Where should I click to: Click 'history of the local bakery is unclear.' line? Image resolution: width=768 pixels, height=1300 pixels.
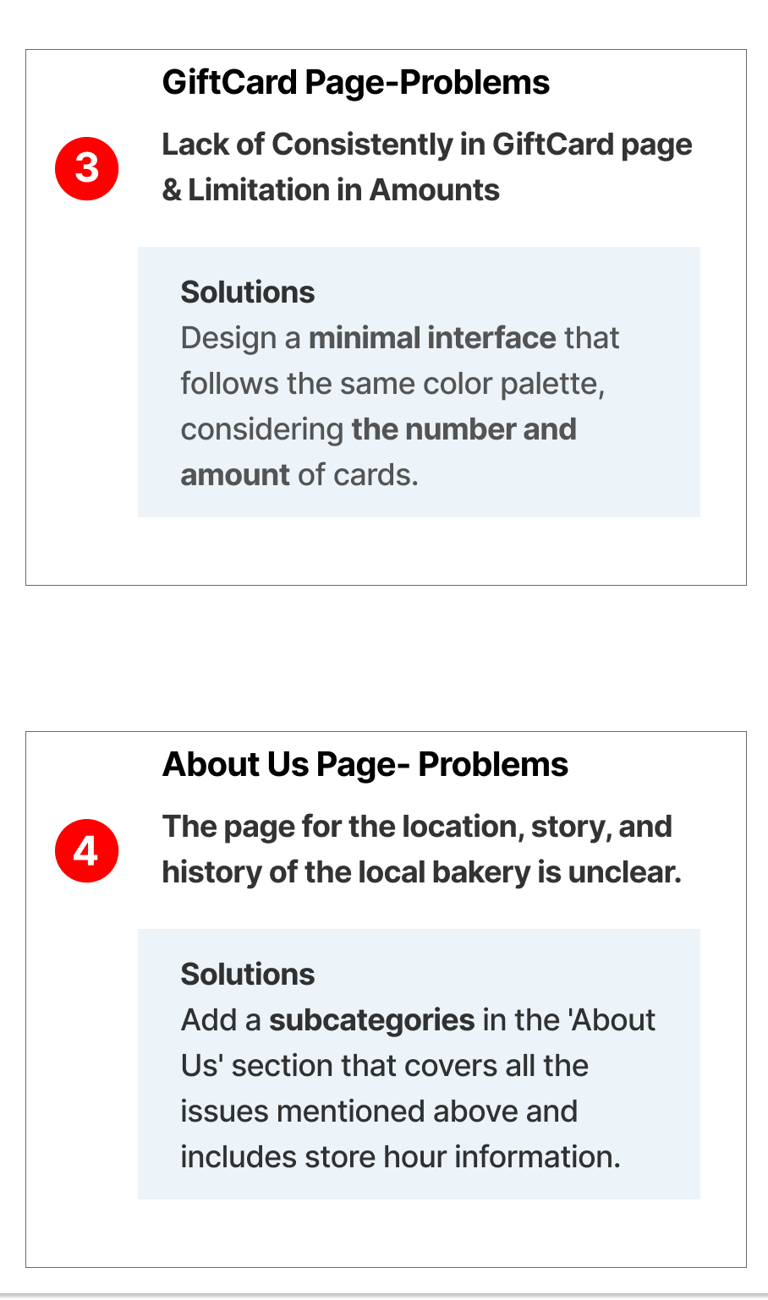point(421,872)
